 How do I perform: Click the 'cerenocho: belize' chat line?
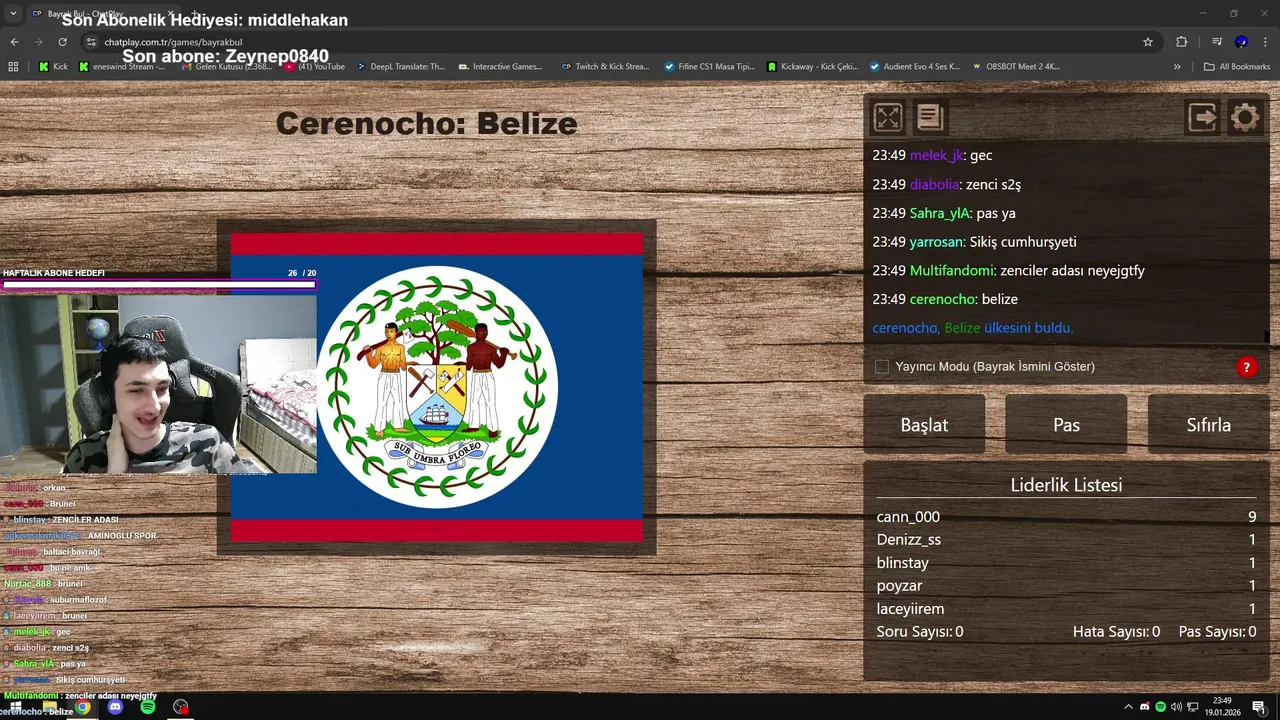tap(945, 299)
